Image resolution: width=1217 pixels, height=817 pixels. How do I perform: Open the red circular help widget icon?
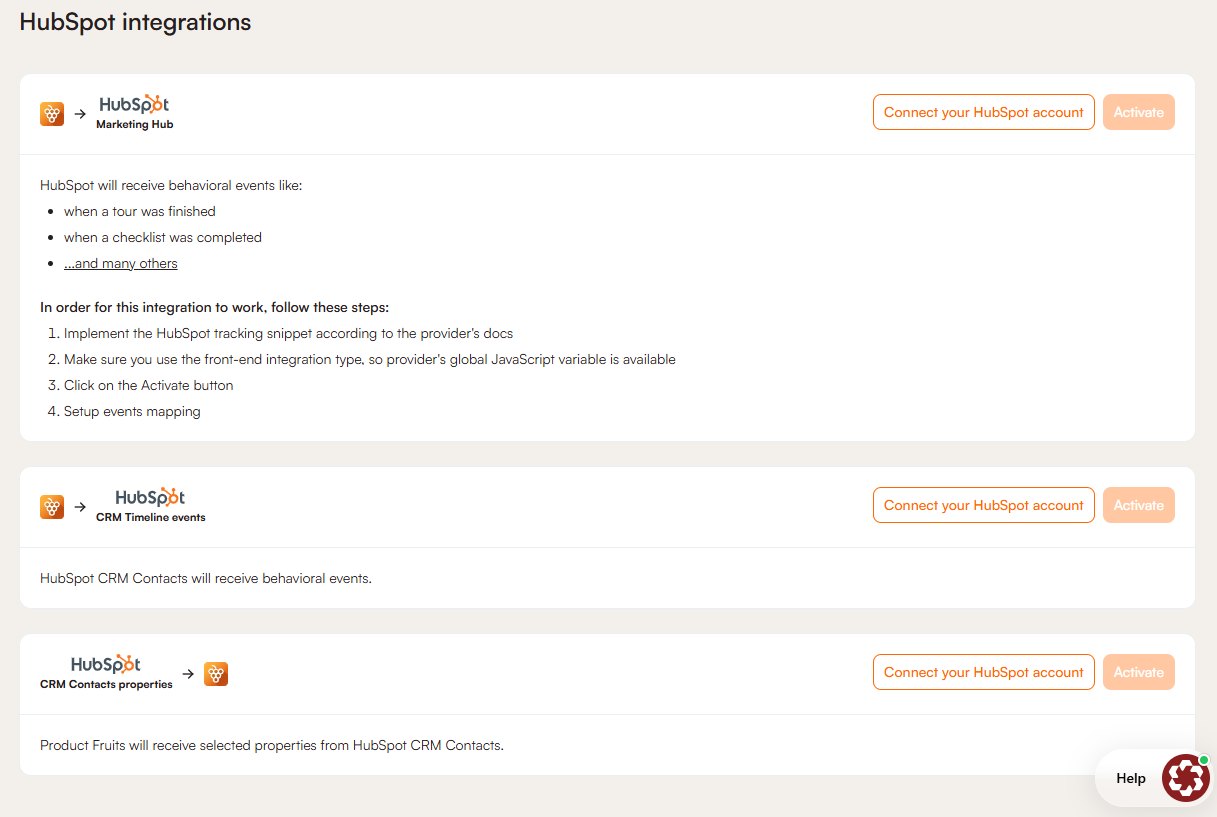coord(1186,778)
